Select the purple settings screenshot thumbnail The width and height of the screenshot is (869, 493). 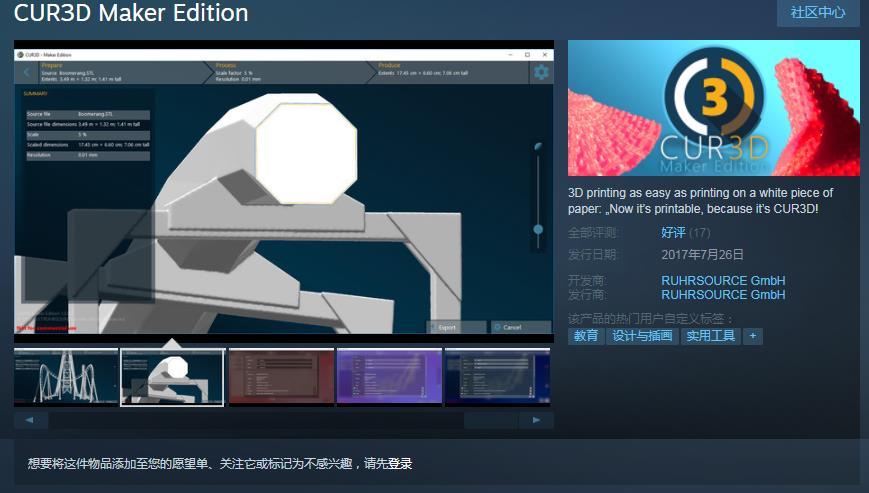tap(390, 377)
